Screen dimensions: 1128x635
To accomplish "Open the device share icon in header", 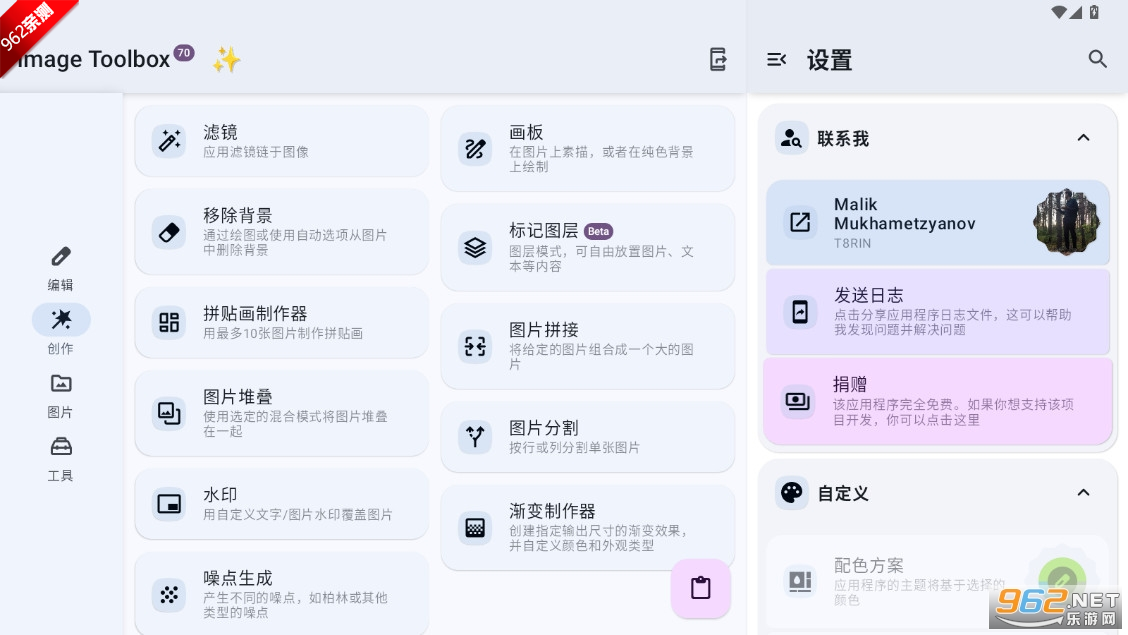I will (x=718, y=60).
